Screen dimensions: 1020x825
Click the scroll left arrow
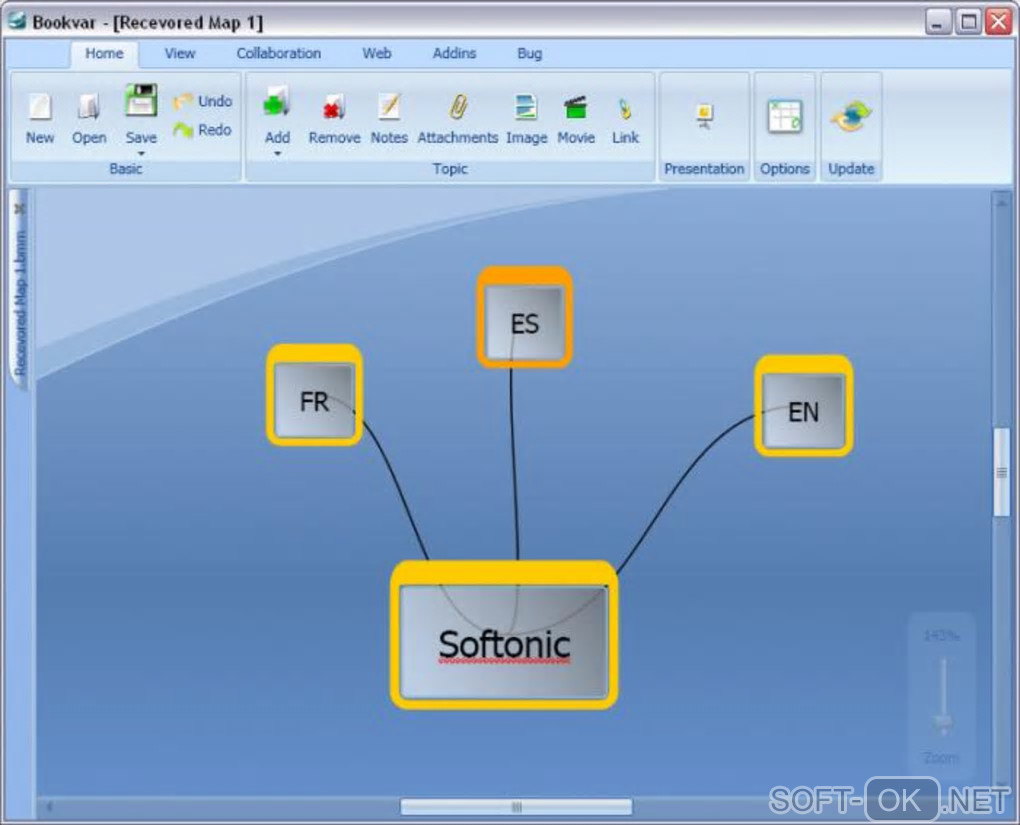tap(49, 807)
